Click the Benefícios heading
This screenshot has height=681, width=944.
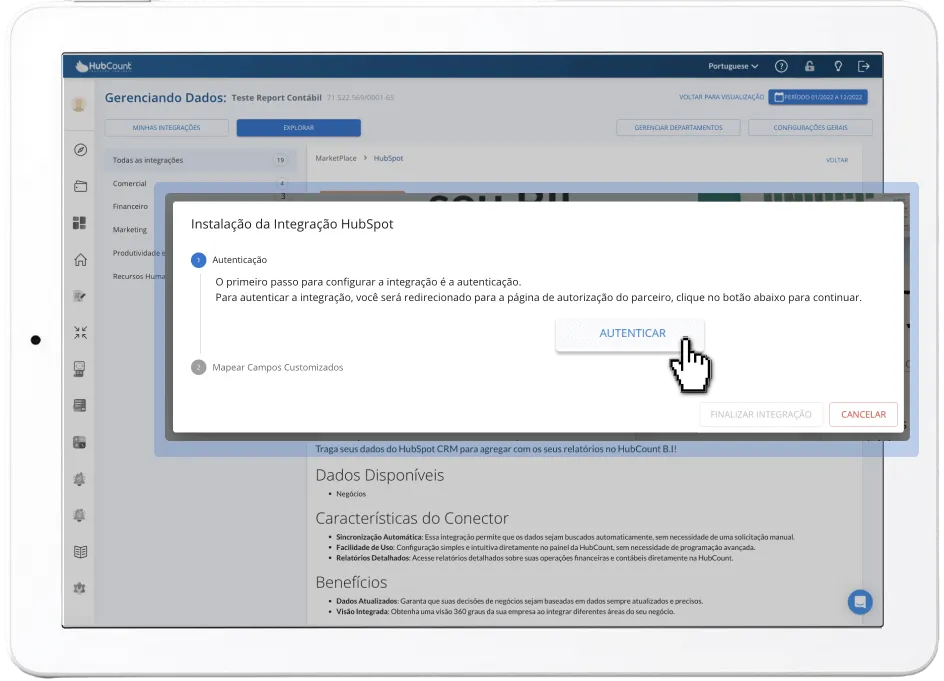click(351, 582)
